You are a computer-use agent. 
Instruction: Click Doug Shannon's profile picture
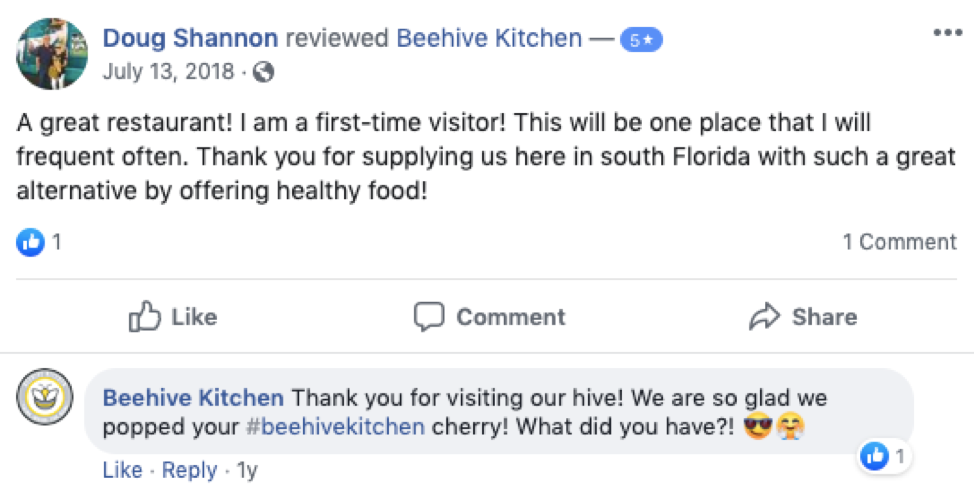coord(51,53)
